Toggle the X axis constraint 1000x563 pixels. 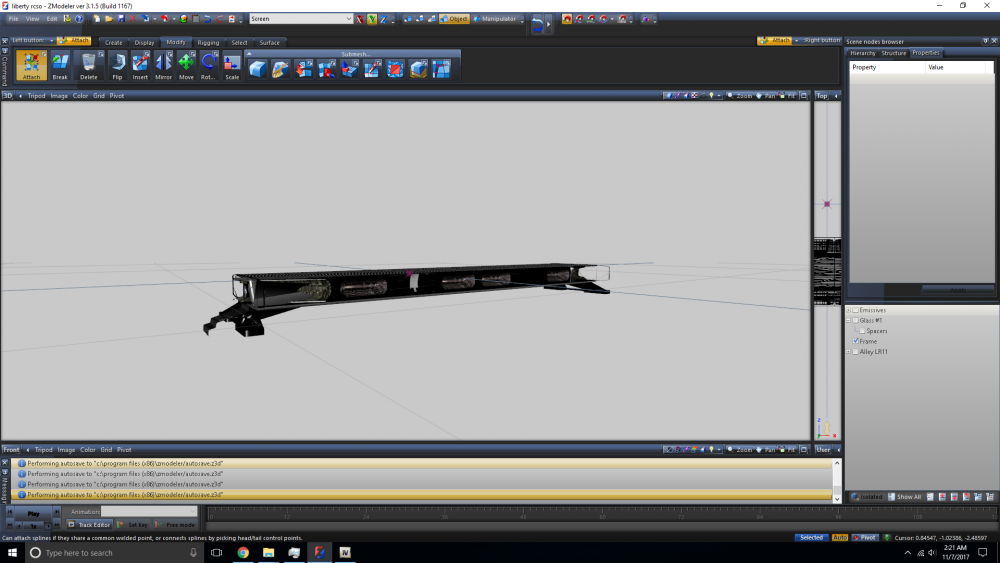click(360, 19)
